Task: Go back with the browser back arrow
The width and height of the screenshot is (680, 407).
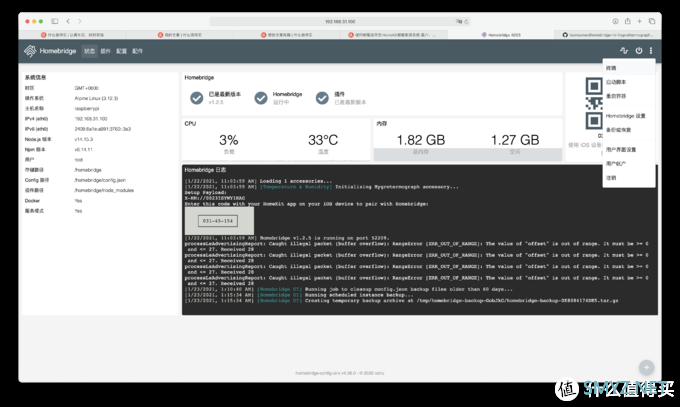Action: coord(68,21)
